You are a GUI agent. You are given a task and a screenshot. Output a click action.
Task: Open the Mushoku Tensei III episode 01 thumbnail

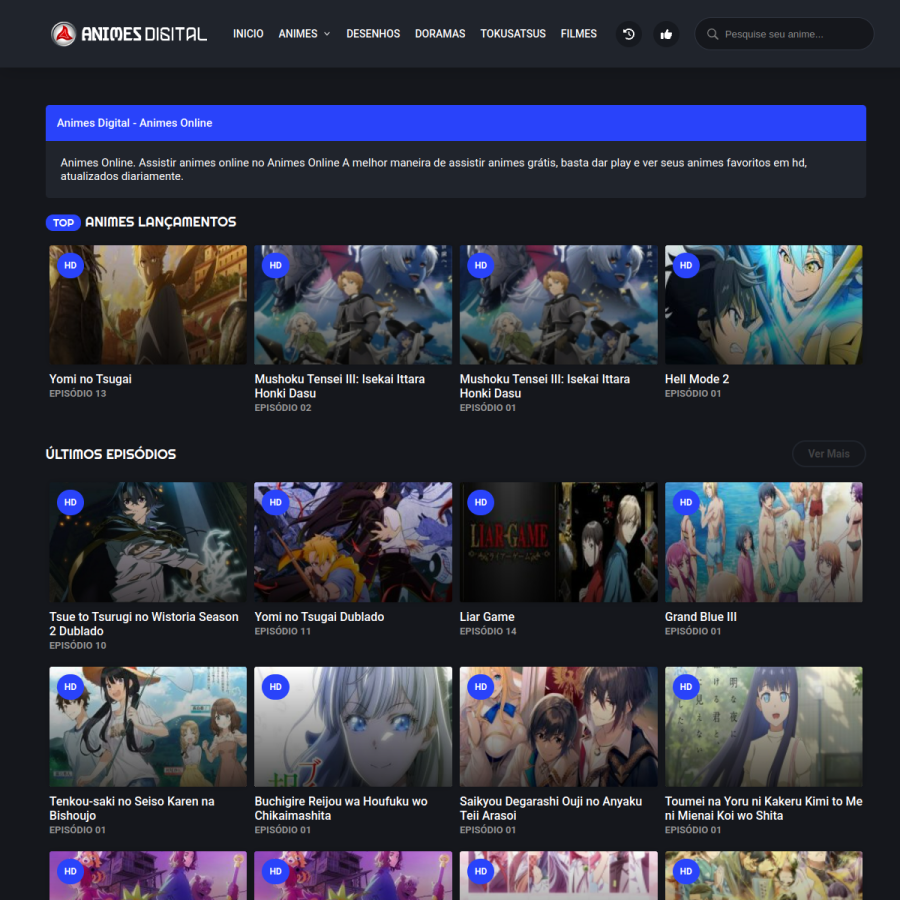click(558, 305)
